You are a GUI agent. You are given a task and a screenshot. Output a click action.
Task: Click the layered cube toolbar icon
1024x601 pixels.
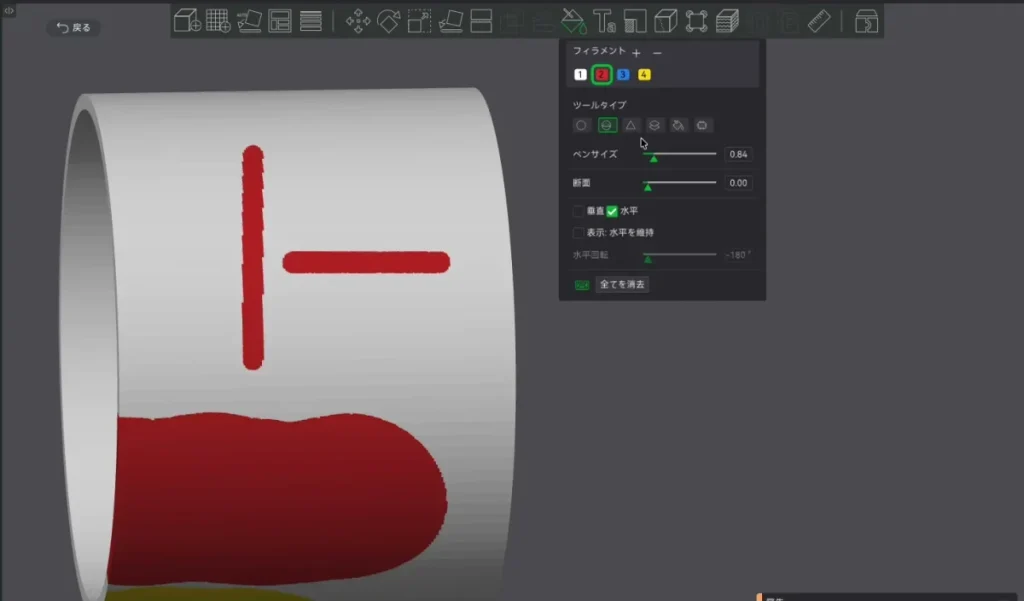point(727,21)
